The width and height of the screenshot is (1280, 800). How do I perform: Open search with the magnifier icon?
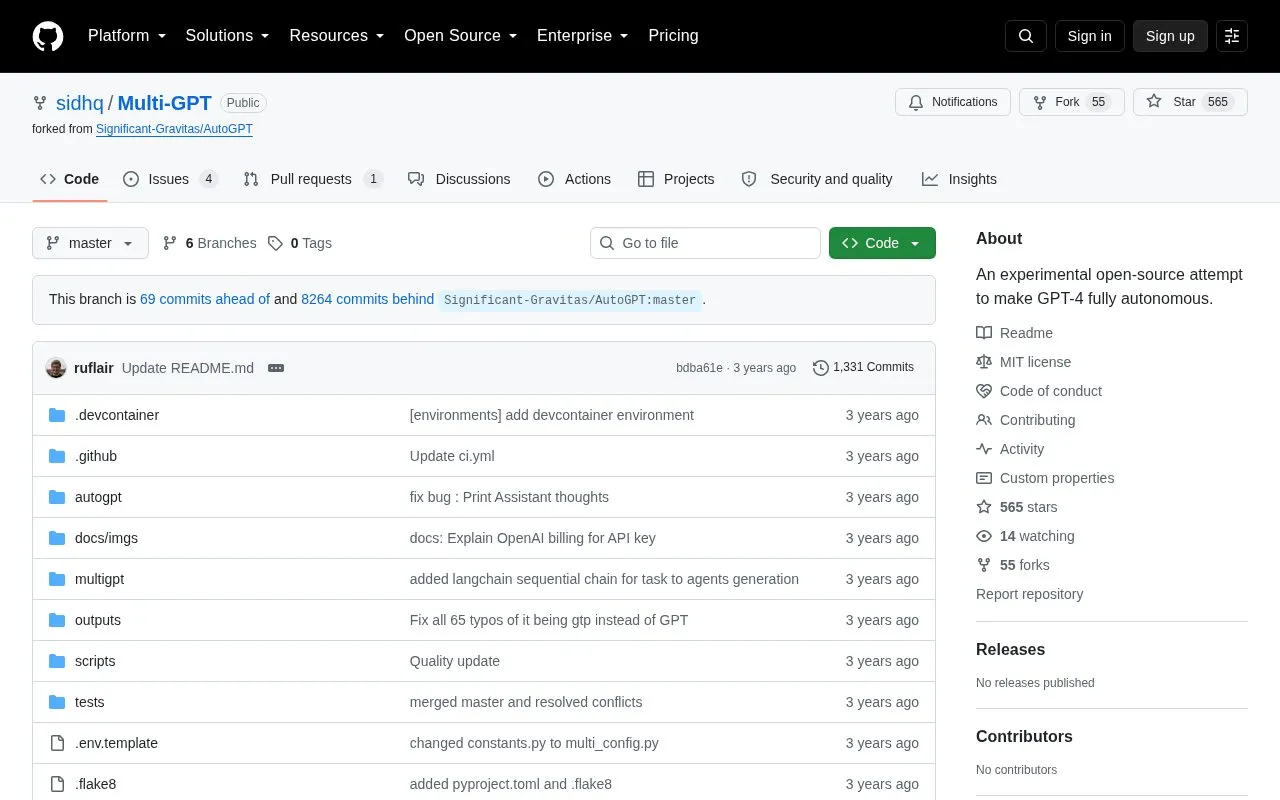pyautogui.click(x=1026, y=36)
